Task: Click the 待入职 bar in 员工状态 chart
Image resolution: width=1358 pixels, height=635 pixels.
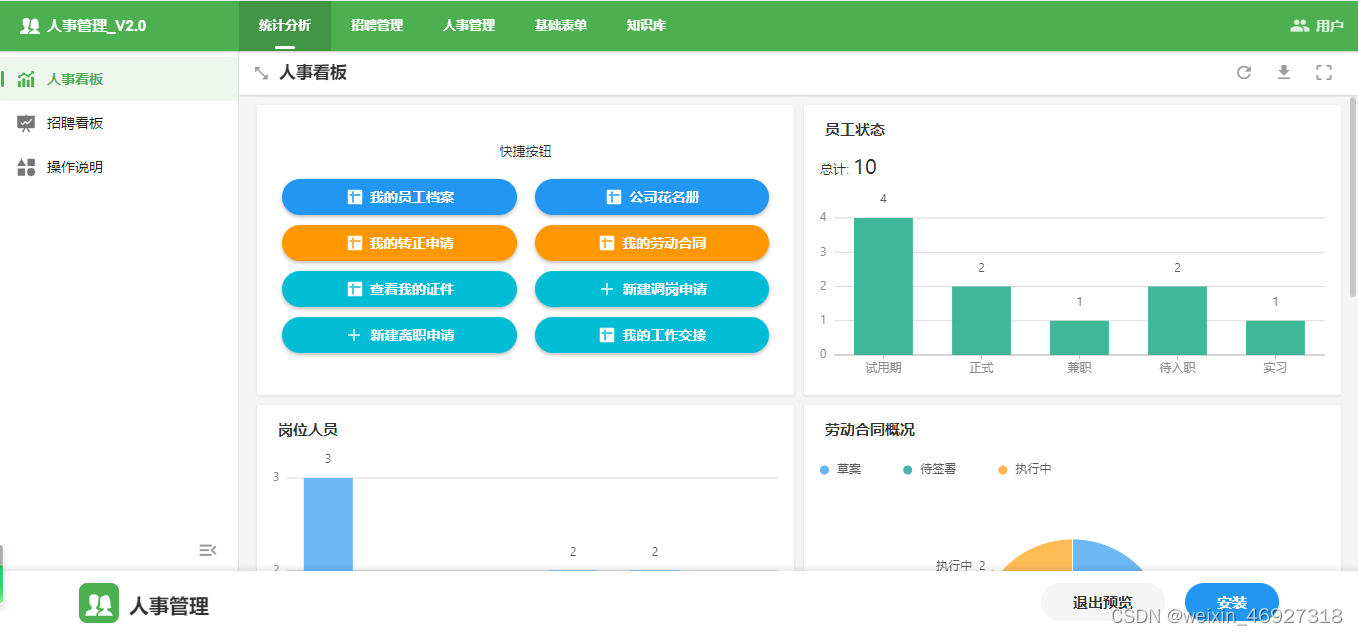Action: point(1177,320)
